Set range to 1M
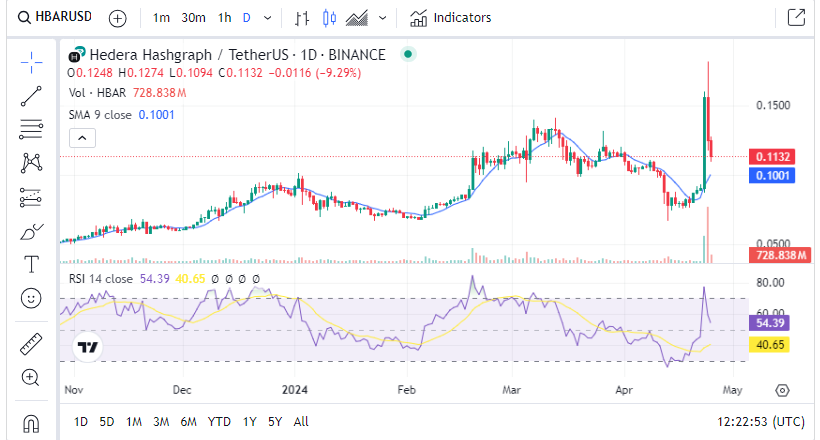This screenshot has height=440, width=820. point(134,422)
